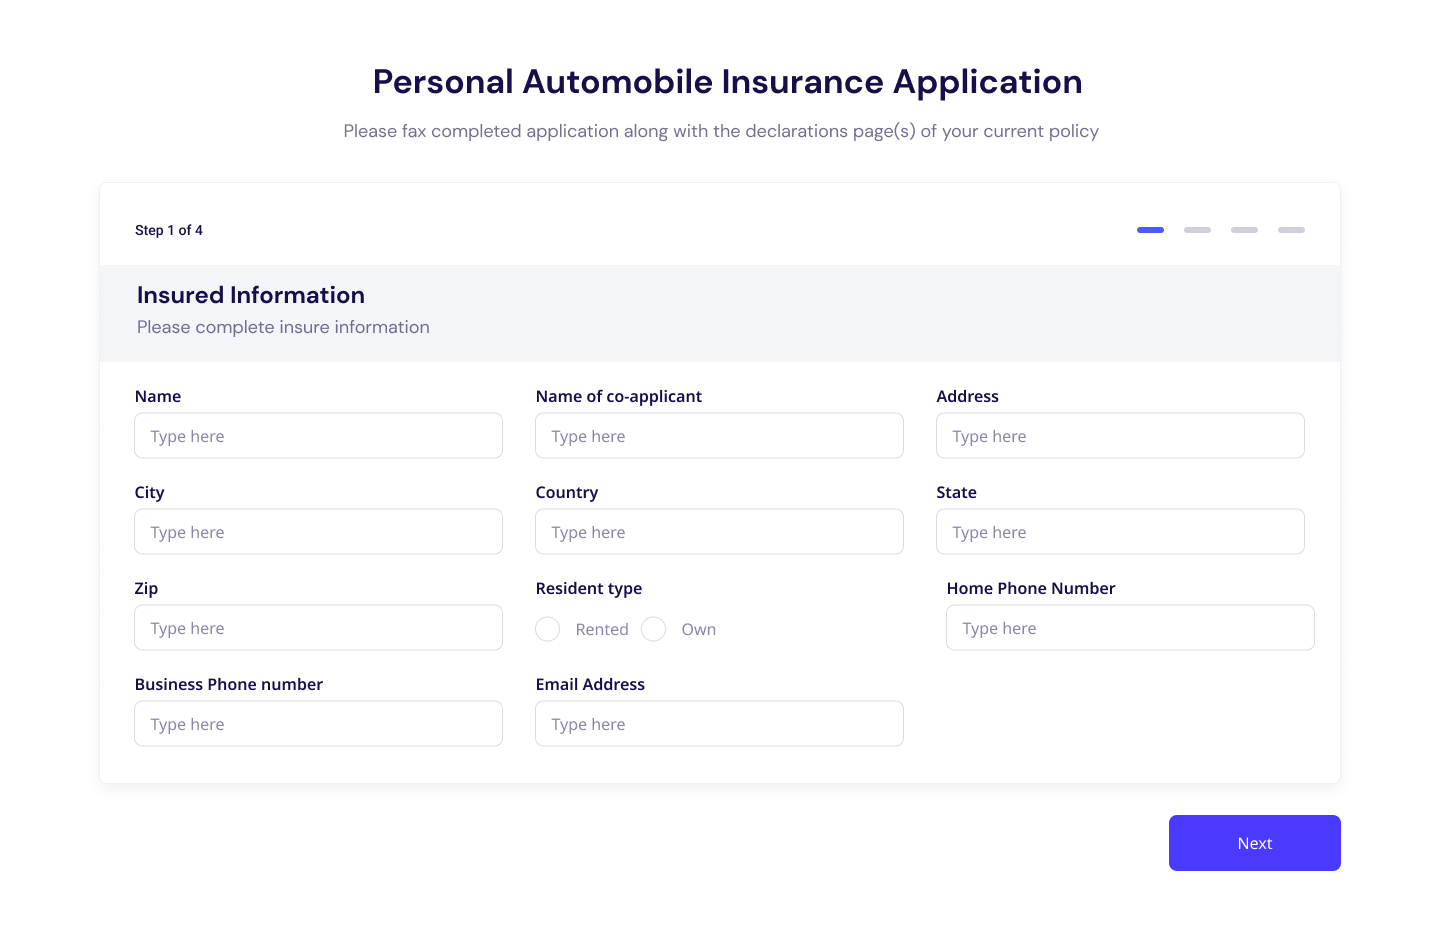Image resolution: width=1440 pixels, height=933 pixels.
Task: Click the fourth step progress bar
Action: point(1291,230)
